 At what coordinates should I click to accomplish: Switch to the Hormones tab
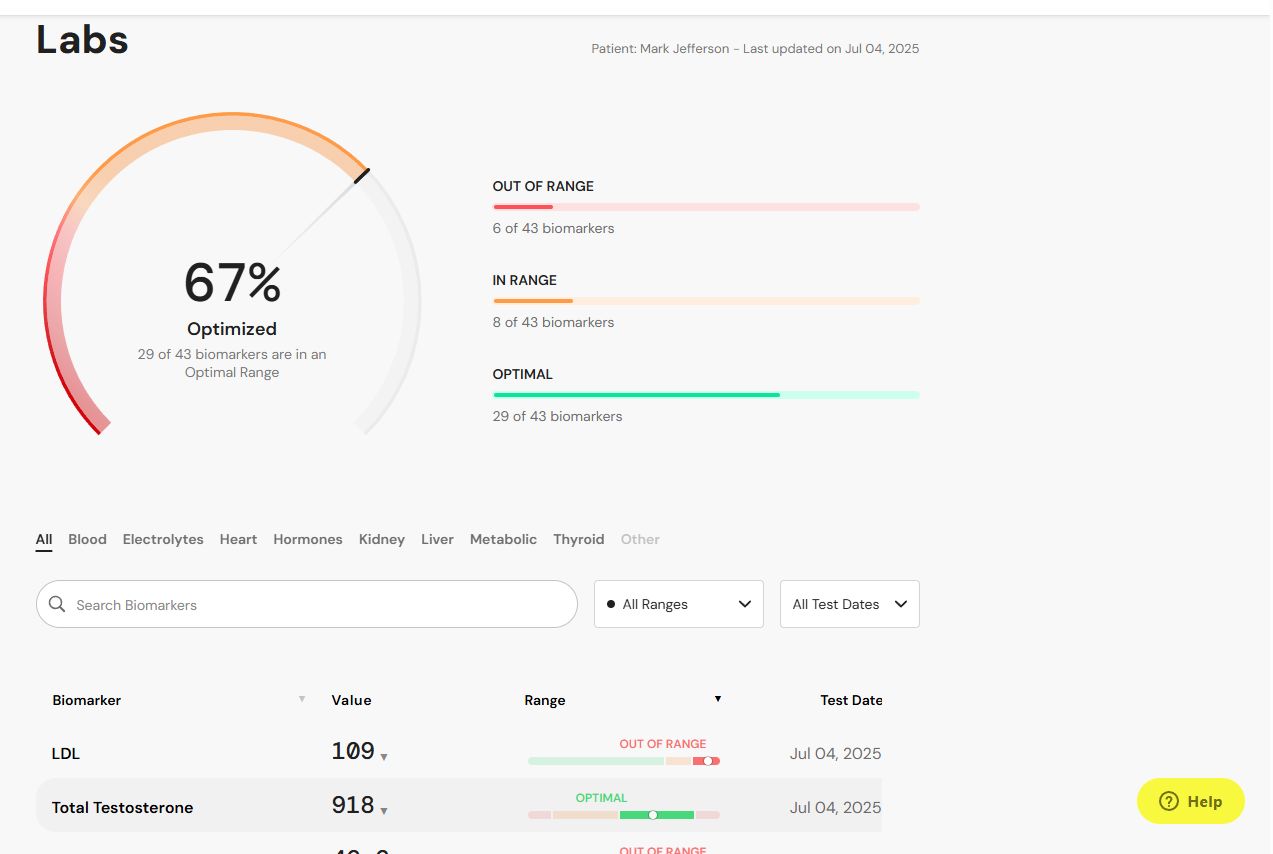(x=308, y=539)
